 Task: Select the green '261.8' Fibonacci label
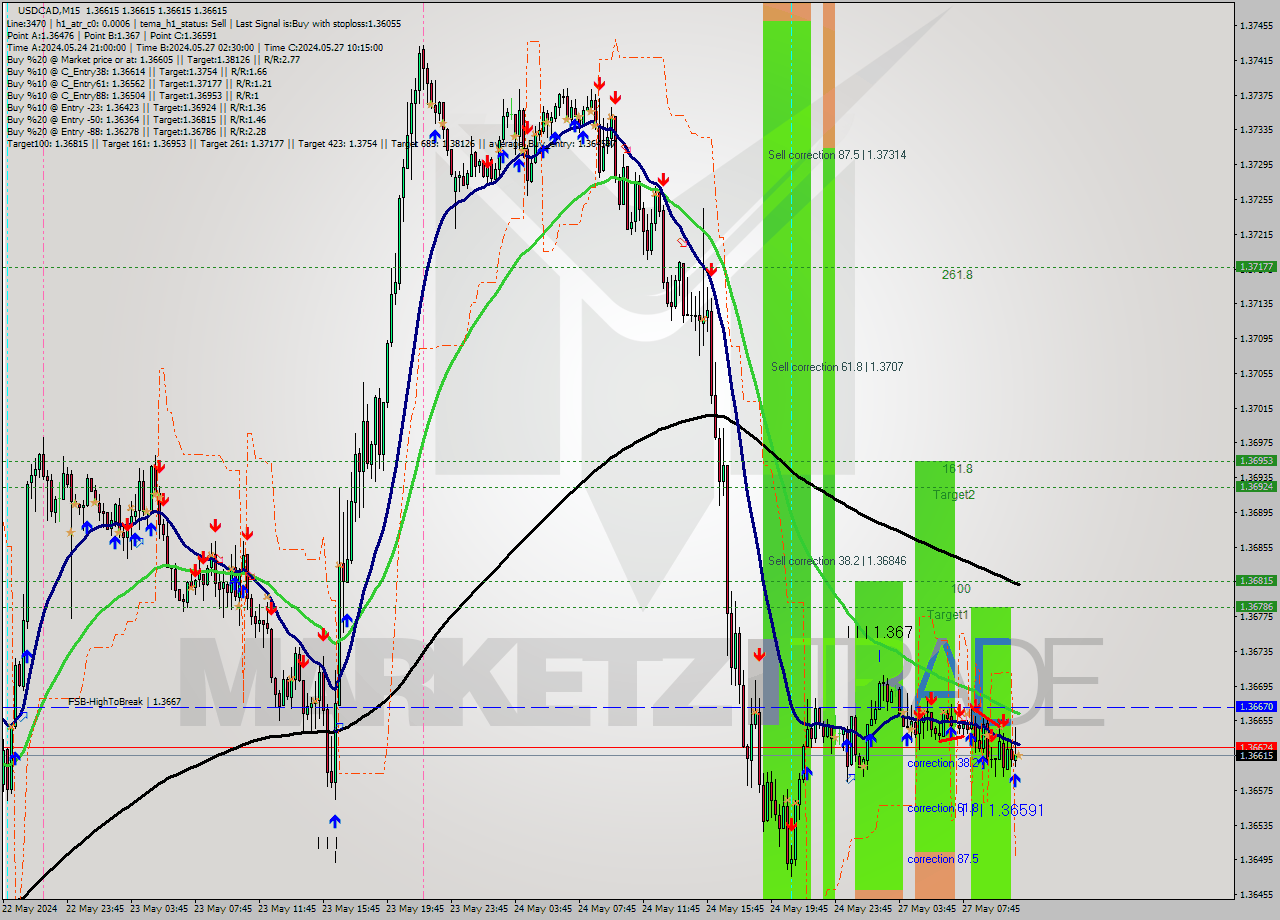pyautogui.click(x=957, y=274)
